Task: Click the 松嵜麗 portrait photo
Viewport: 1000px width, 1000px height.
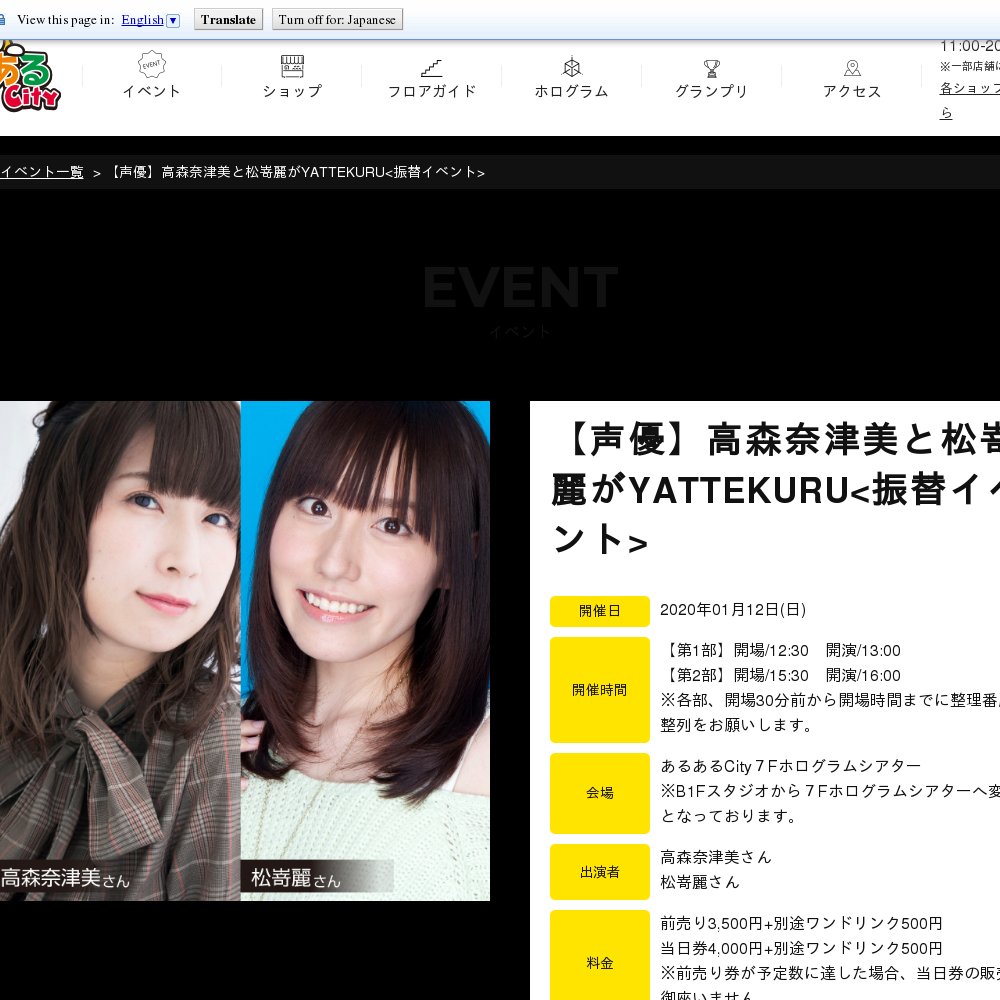Action: pos(365,651)
